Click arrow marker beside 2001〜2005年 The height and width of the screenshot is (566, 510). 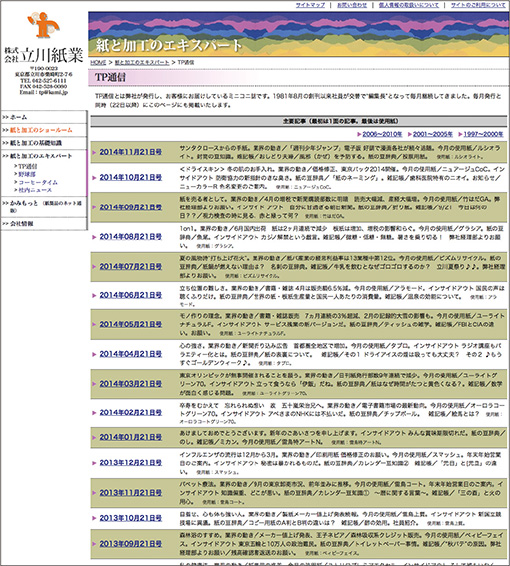410,134
